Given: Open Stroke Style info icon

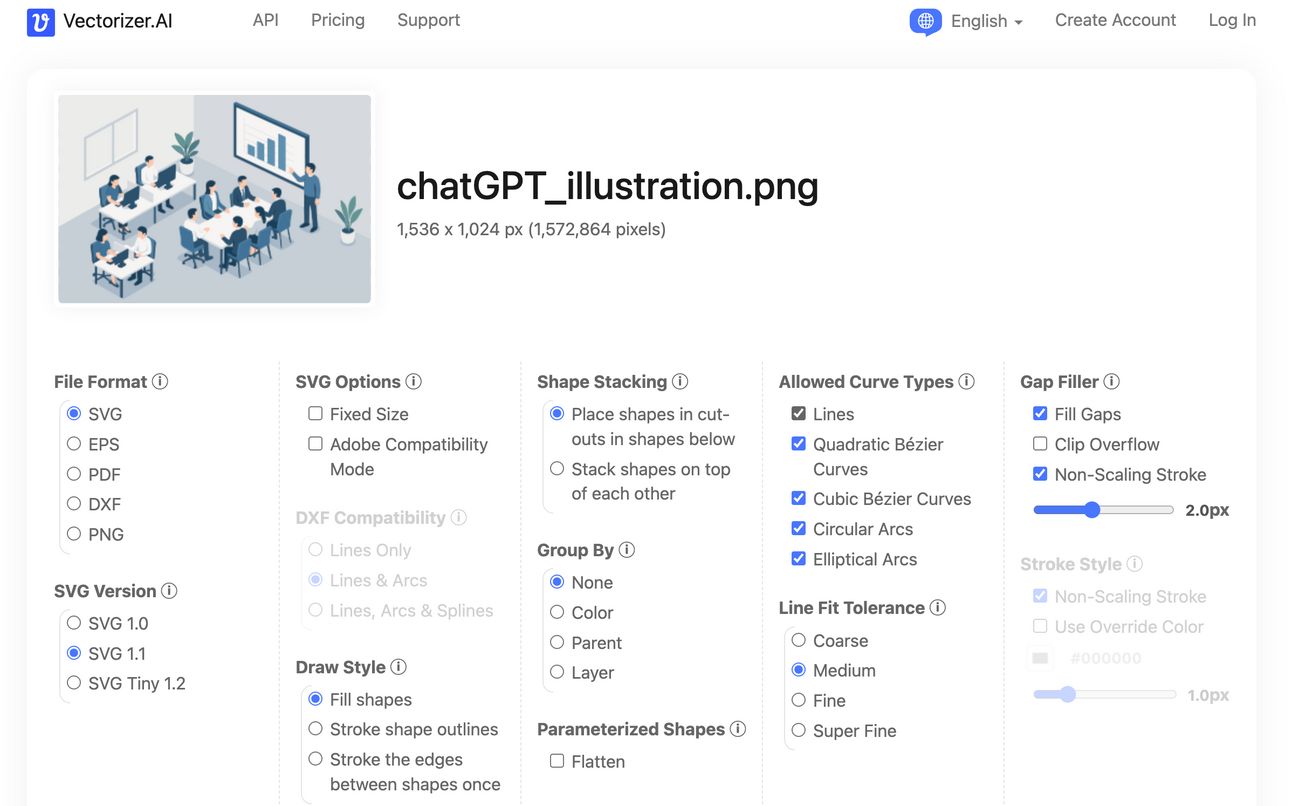Looking at the screenshot, I should tap(1134, 563).
